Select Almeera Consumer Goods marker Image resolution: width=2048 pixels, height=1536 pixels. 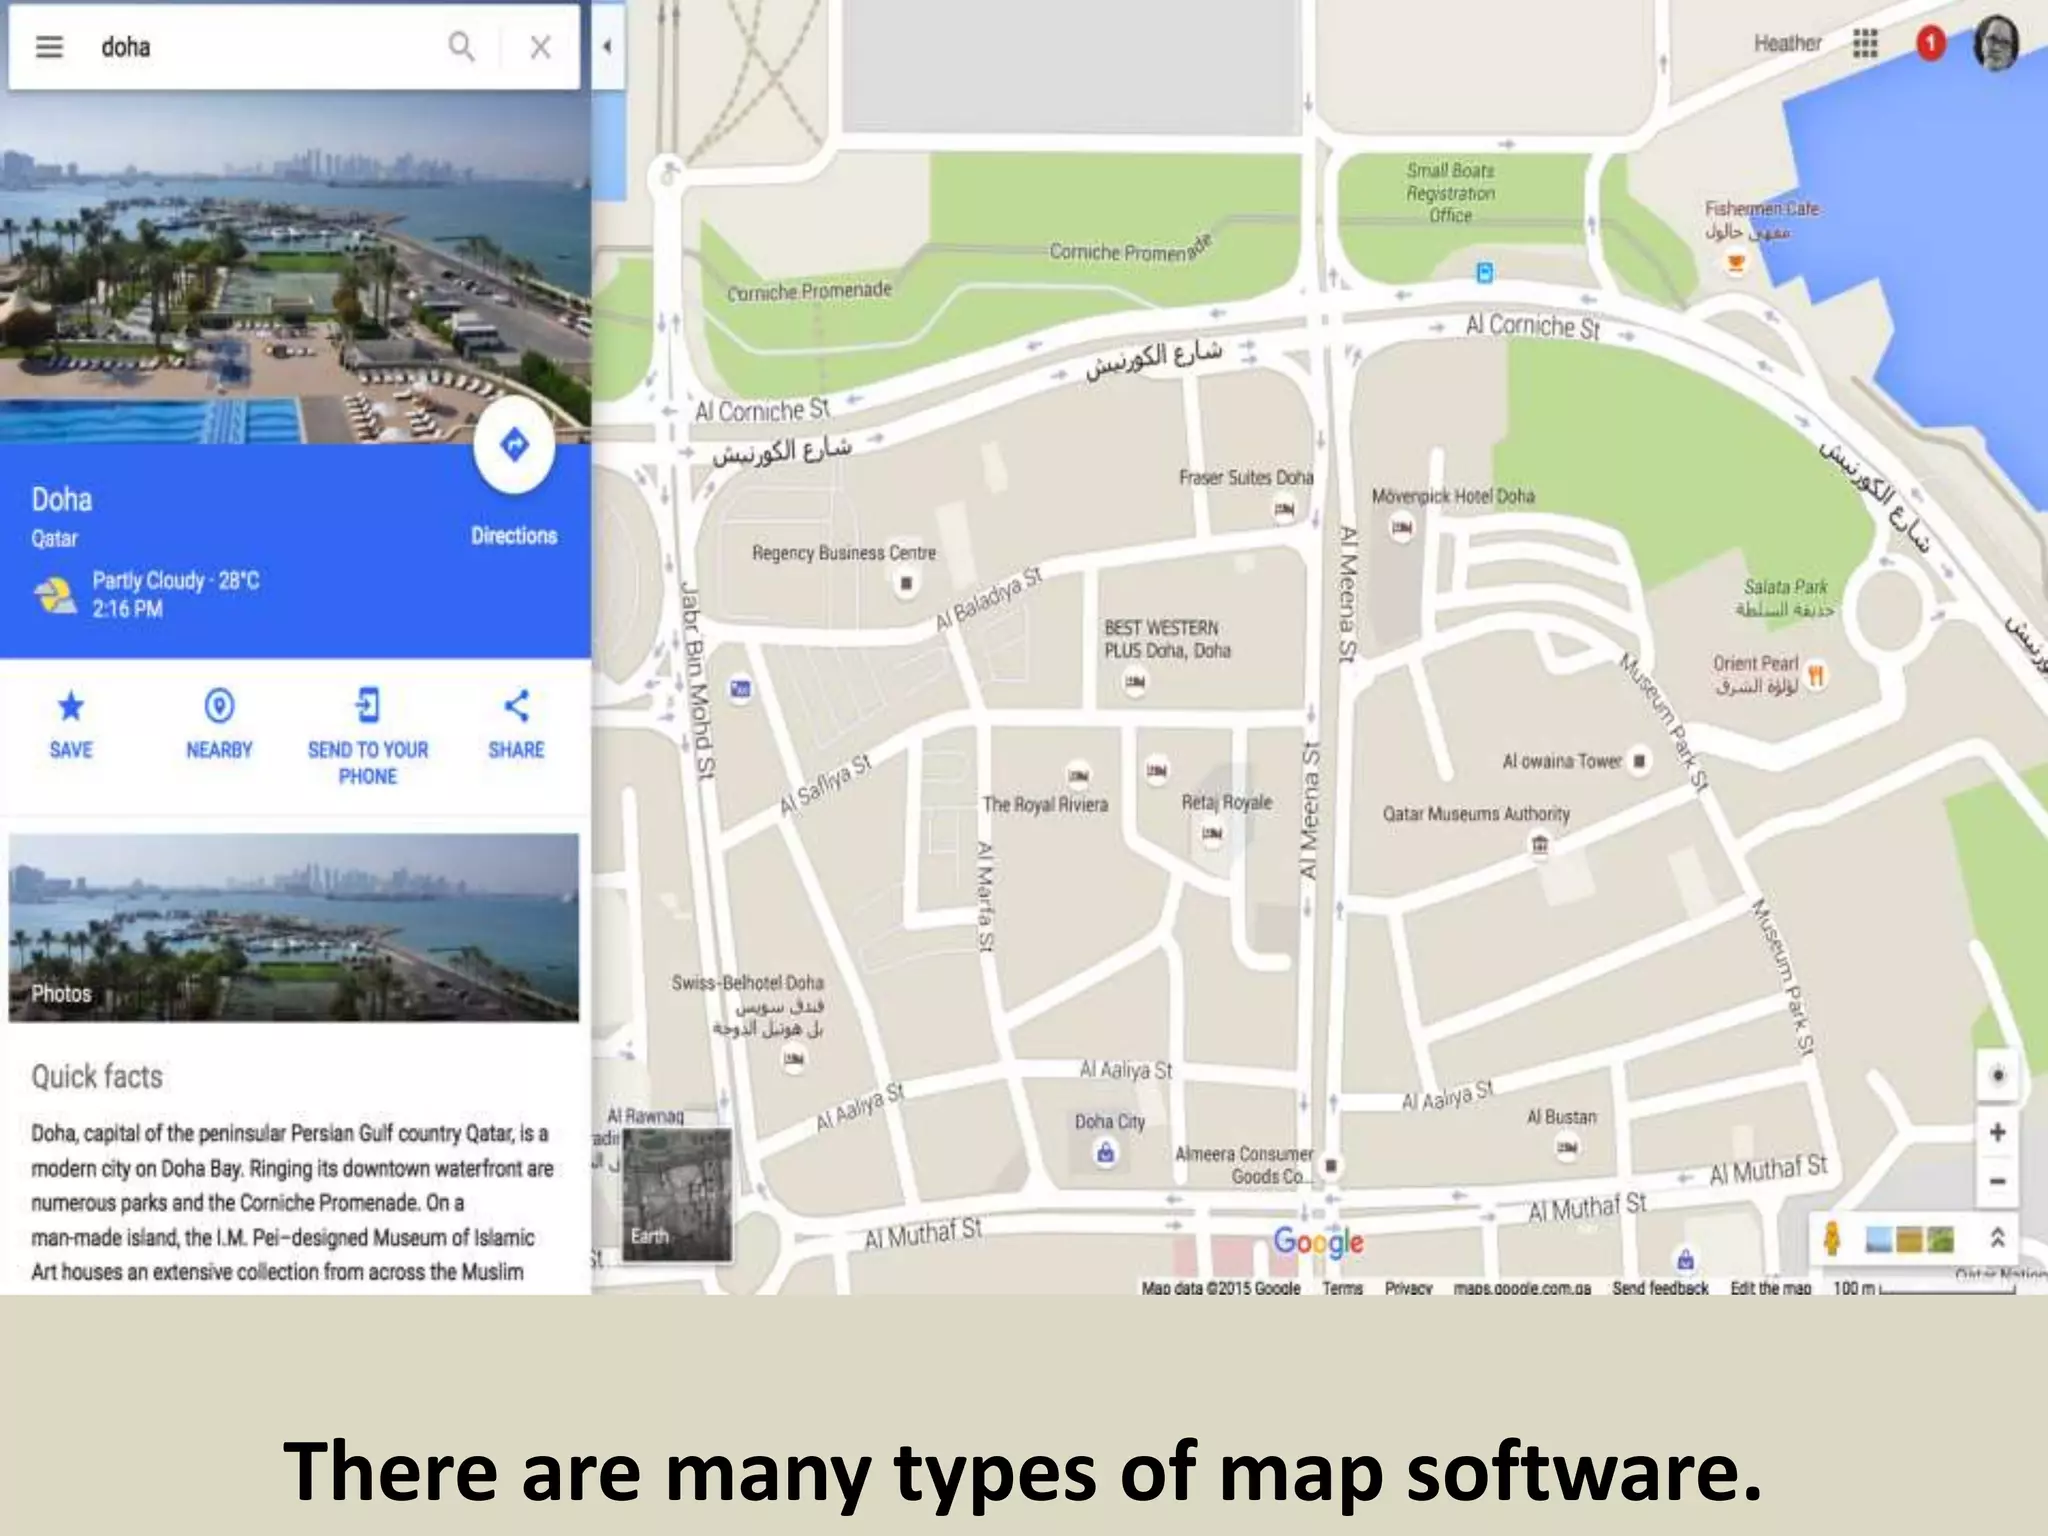click(1330, 1166)
